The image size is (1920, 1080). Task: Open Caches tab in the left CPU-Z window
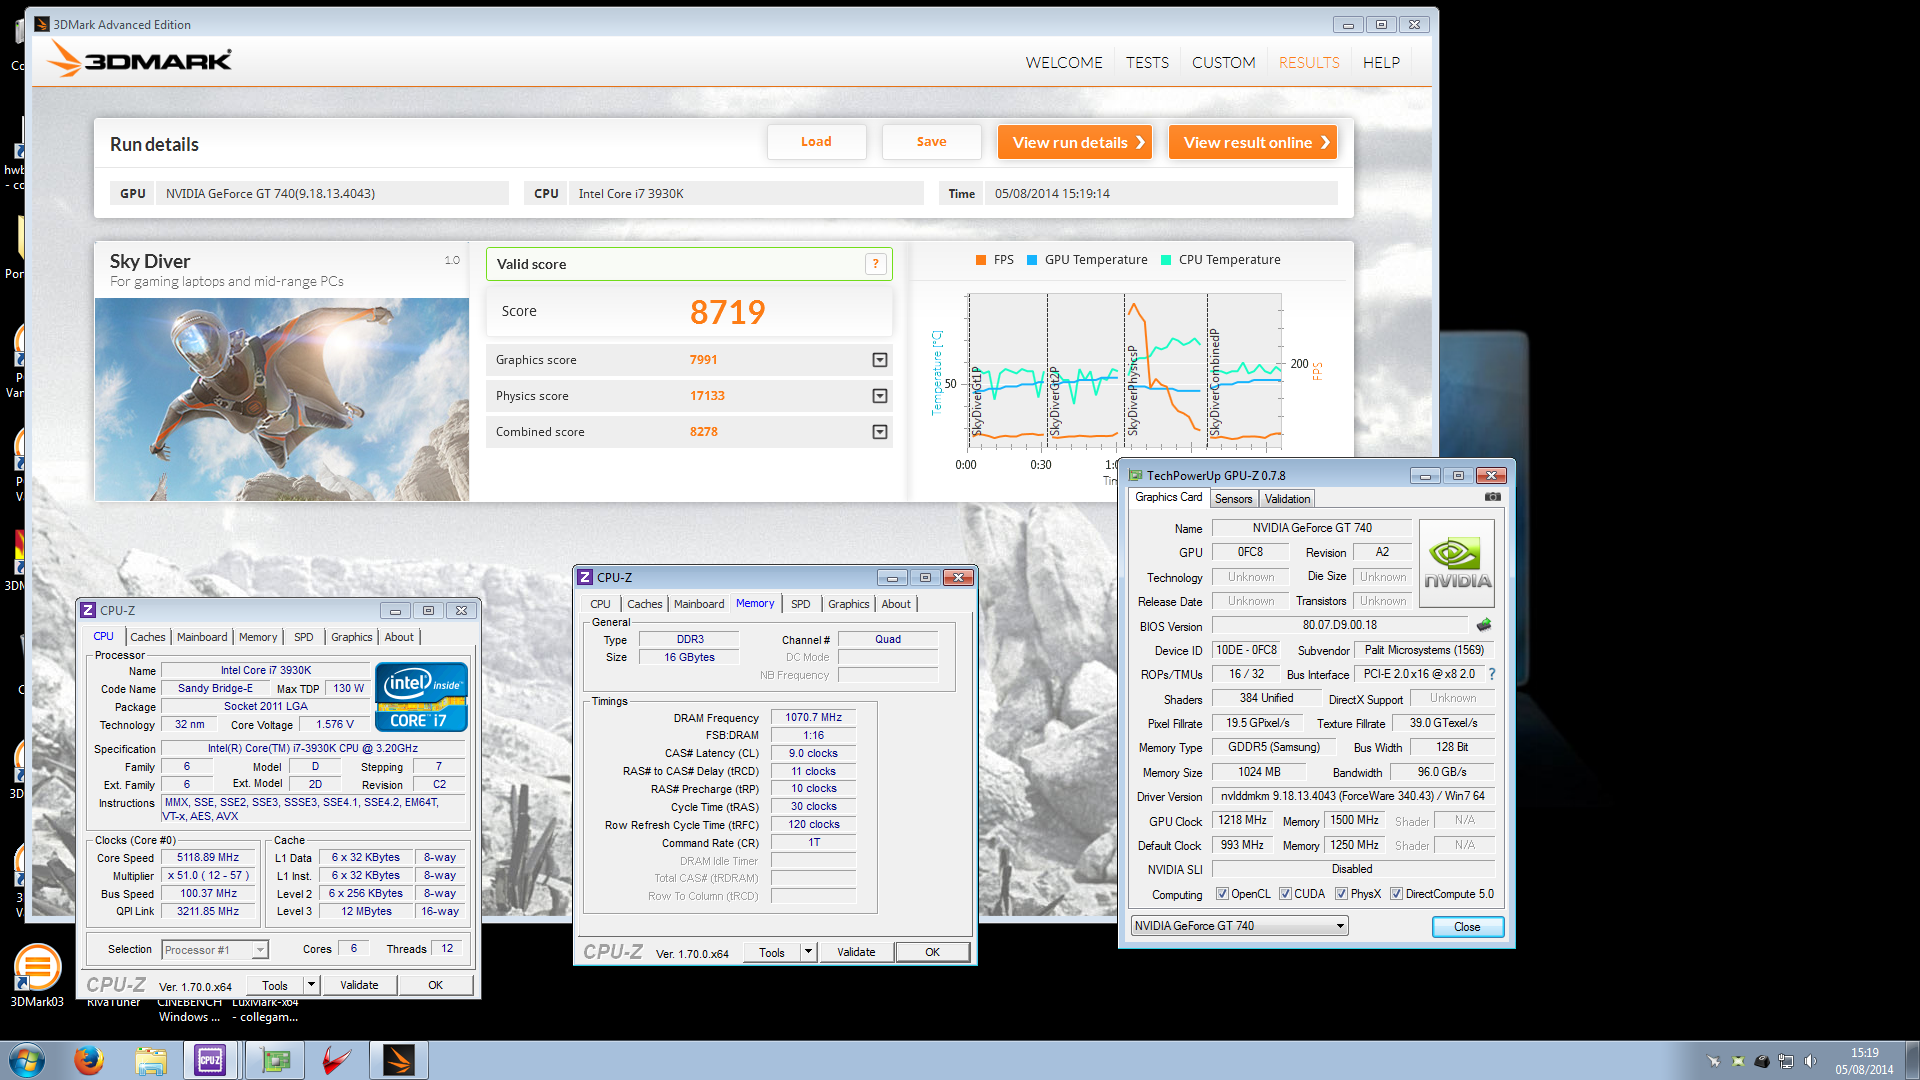[x=148, y=637]
